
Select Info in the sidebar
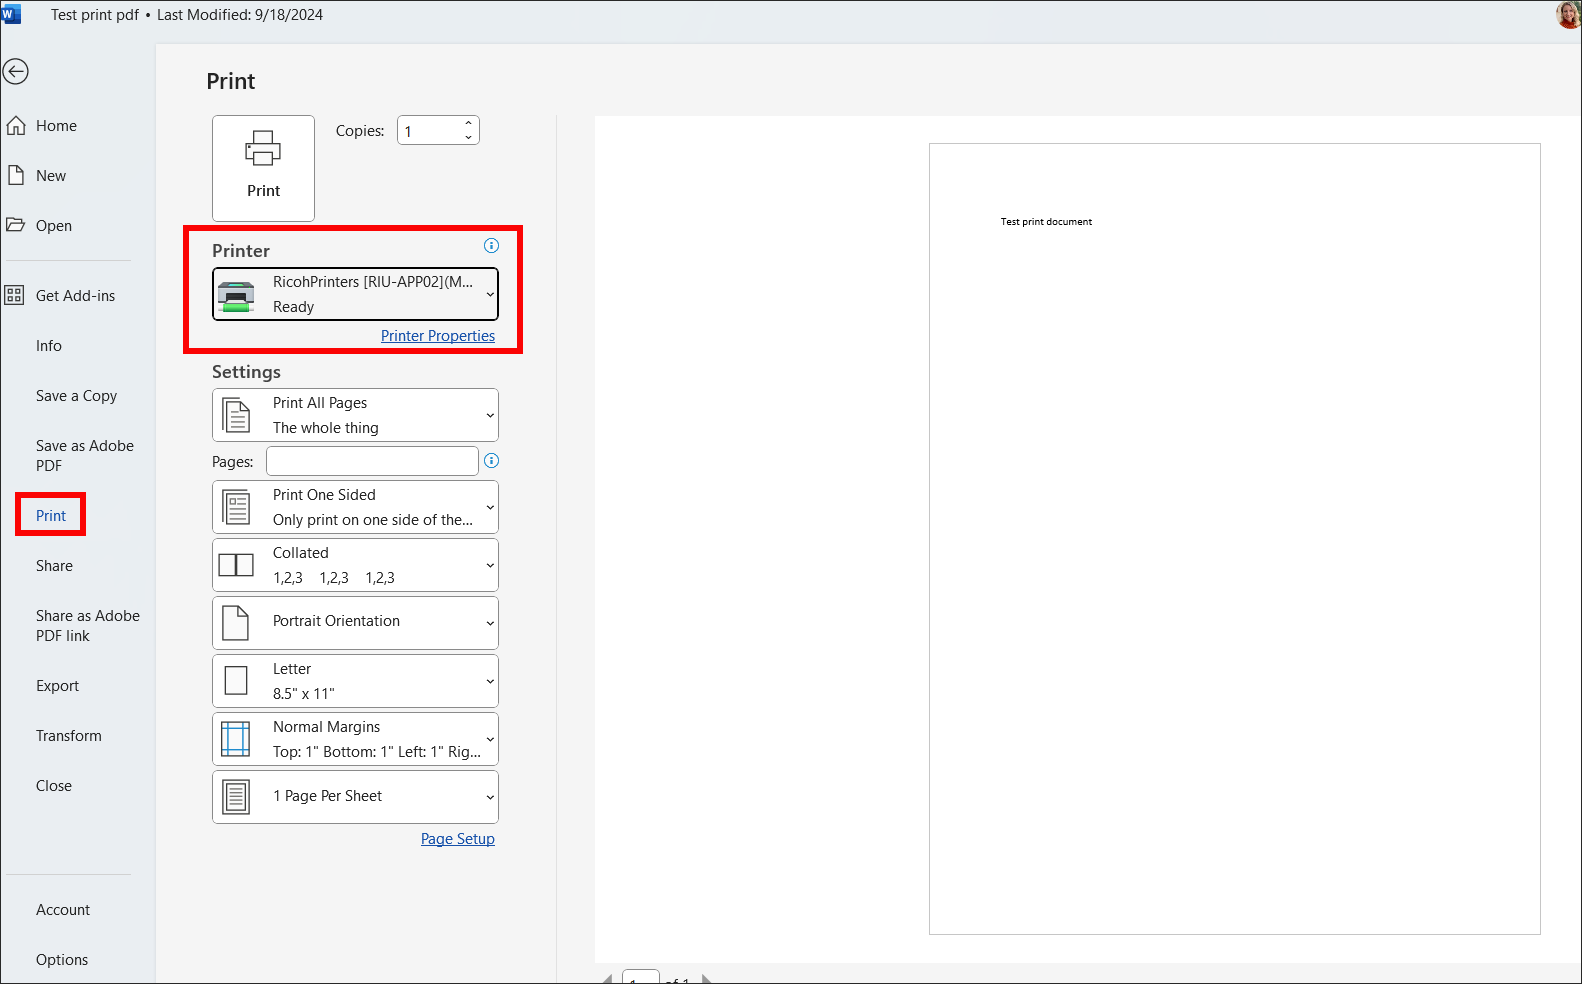pyautogui.click(x=49, y=345)
